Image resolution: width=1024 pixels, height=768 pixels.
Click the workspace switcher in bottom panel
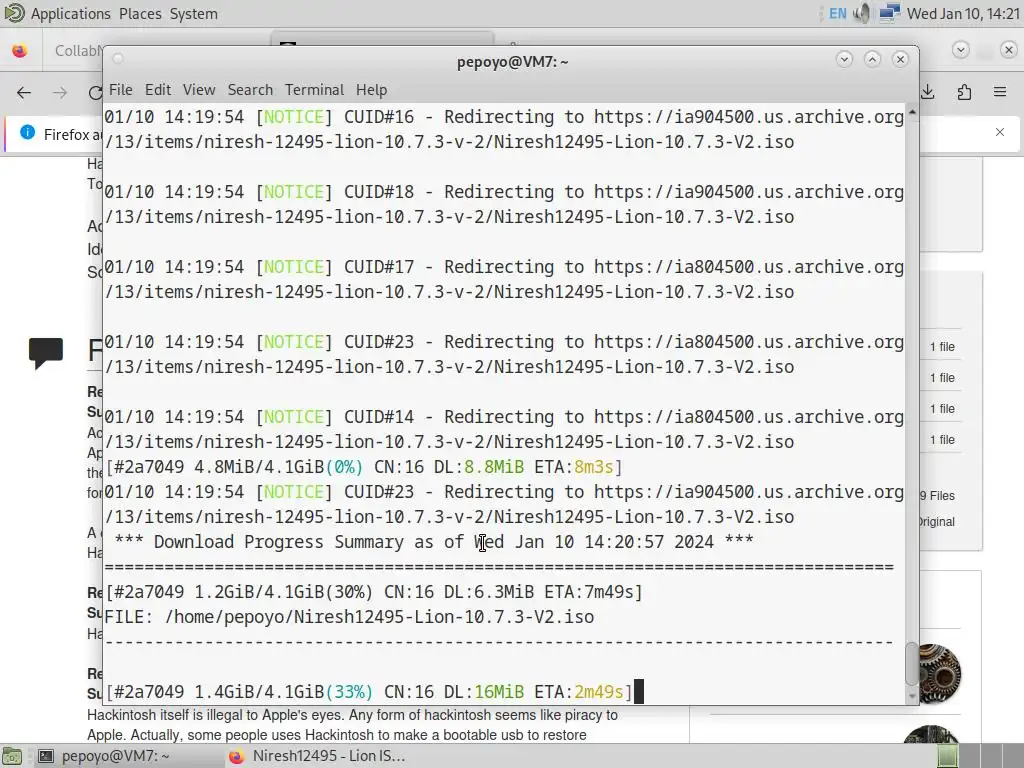(979, 756)
